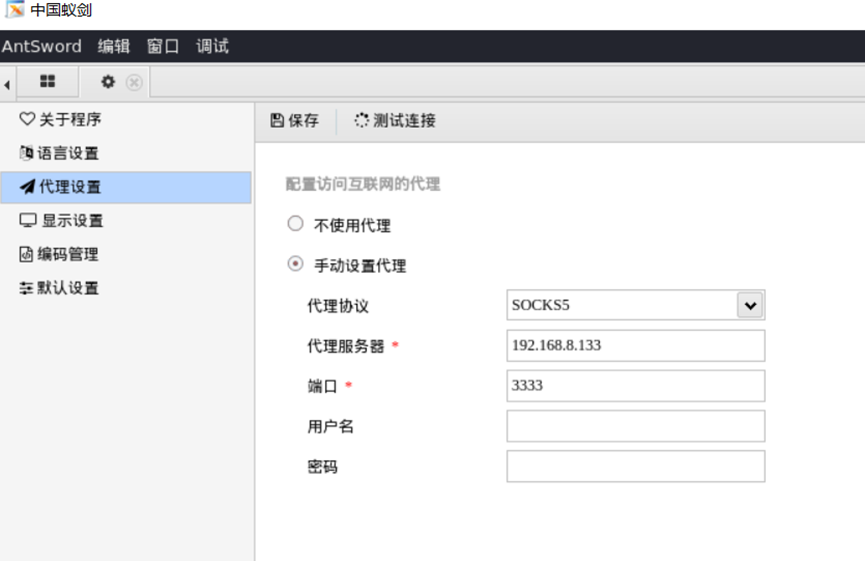The image size is (865, 561).
Task: Click the 代理协议 label
Action: tap(338, 306)
